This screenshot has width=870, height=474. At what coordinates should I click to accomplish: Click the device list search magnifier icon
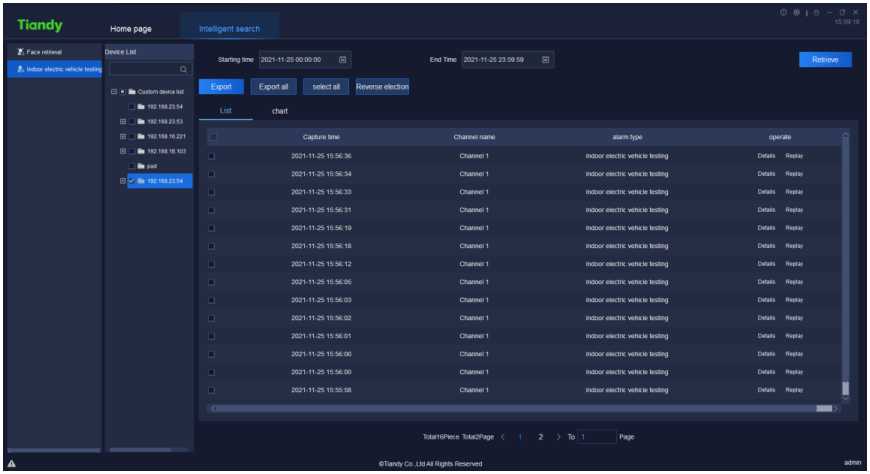coord(183,70)
